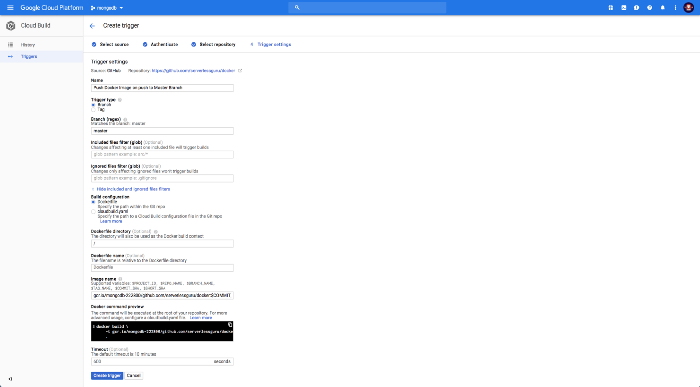Click the Google Cloud Platform logo text
The width and height of the screenshot is (700, 387).
[x=52, y=8]
